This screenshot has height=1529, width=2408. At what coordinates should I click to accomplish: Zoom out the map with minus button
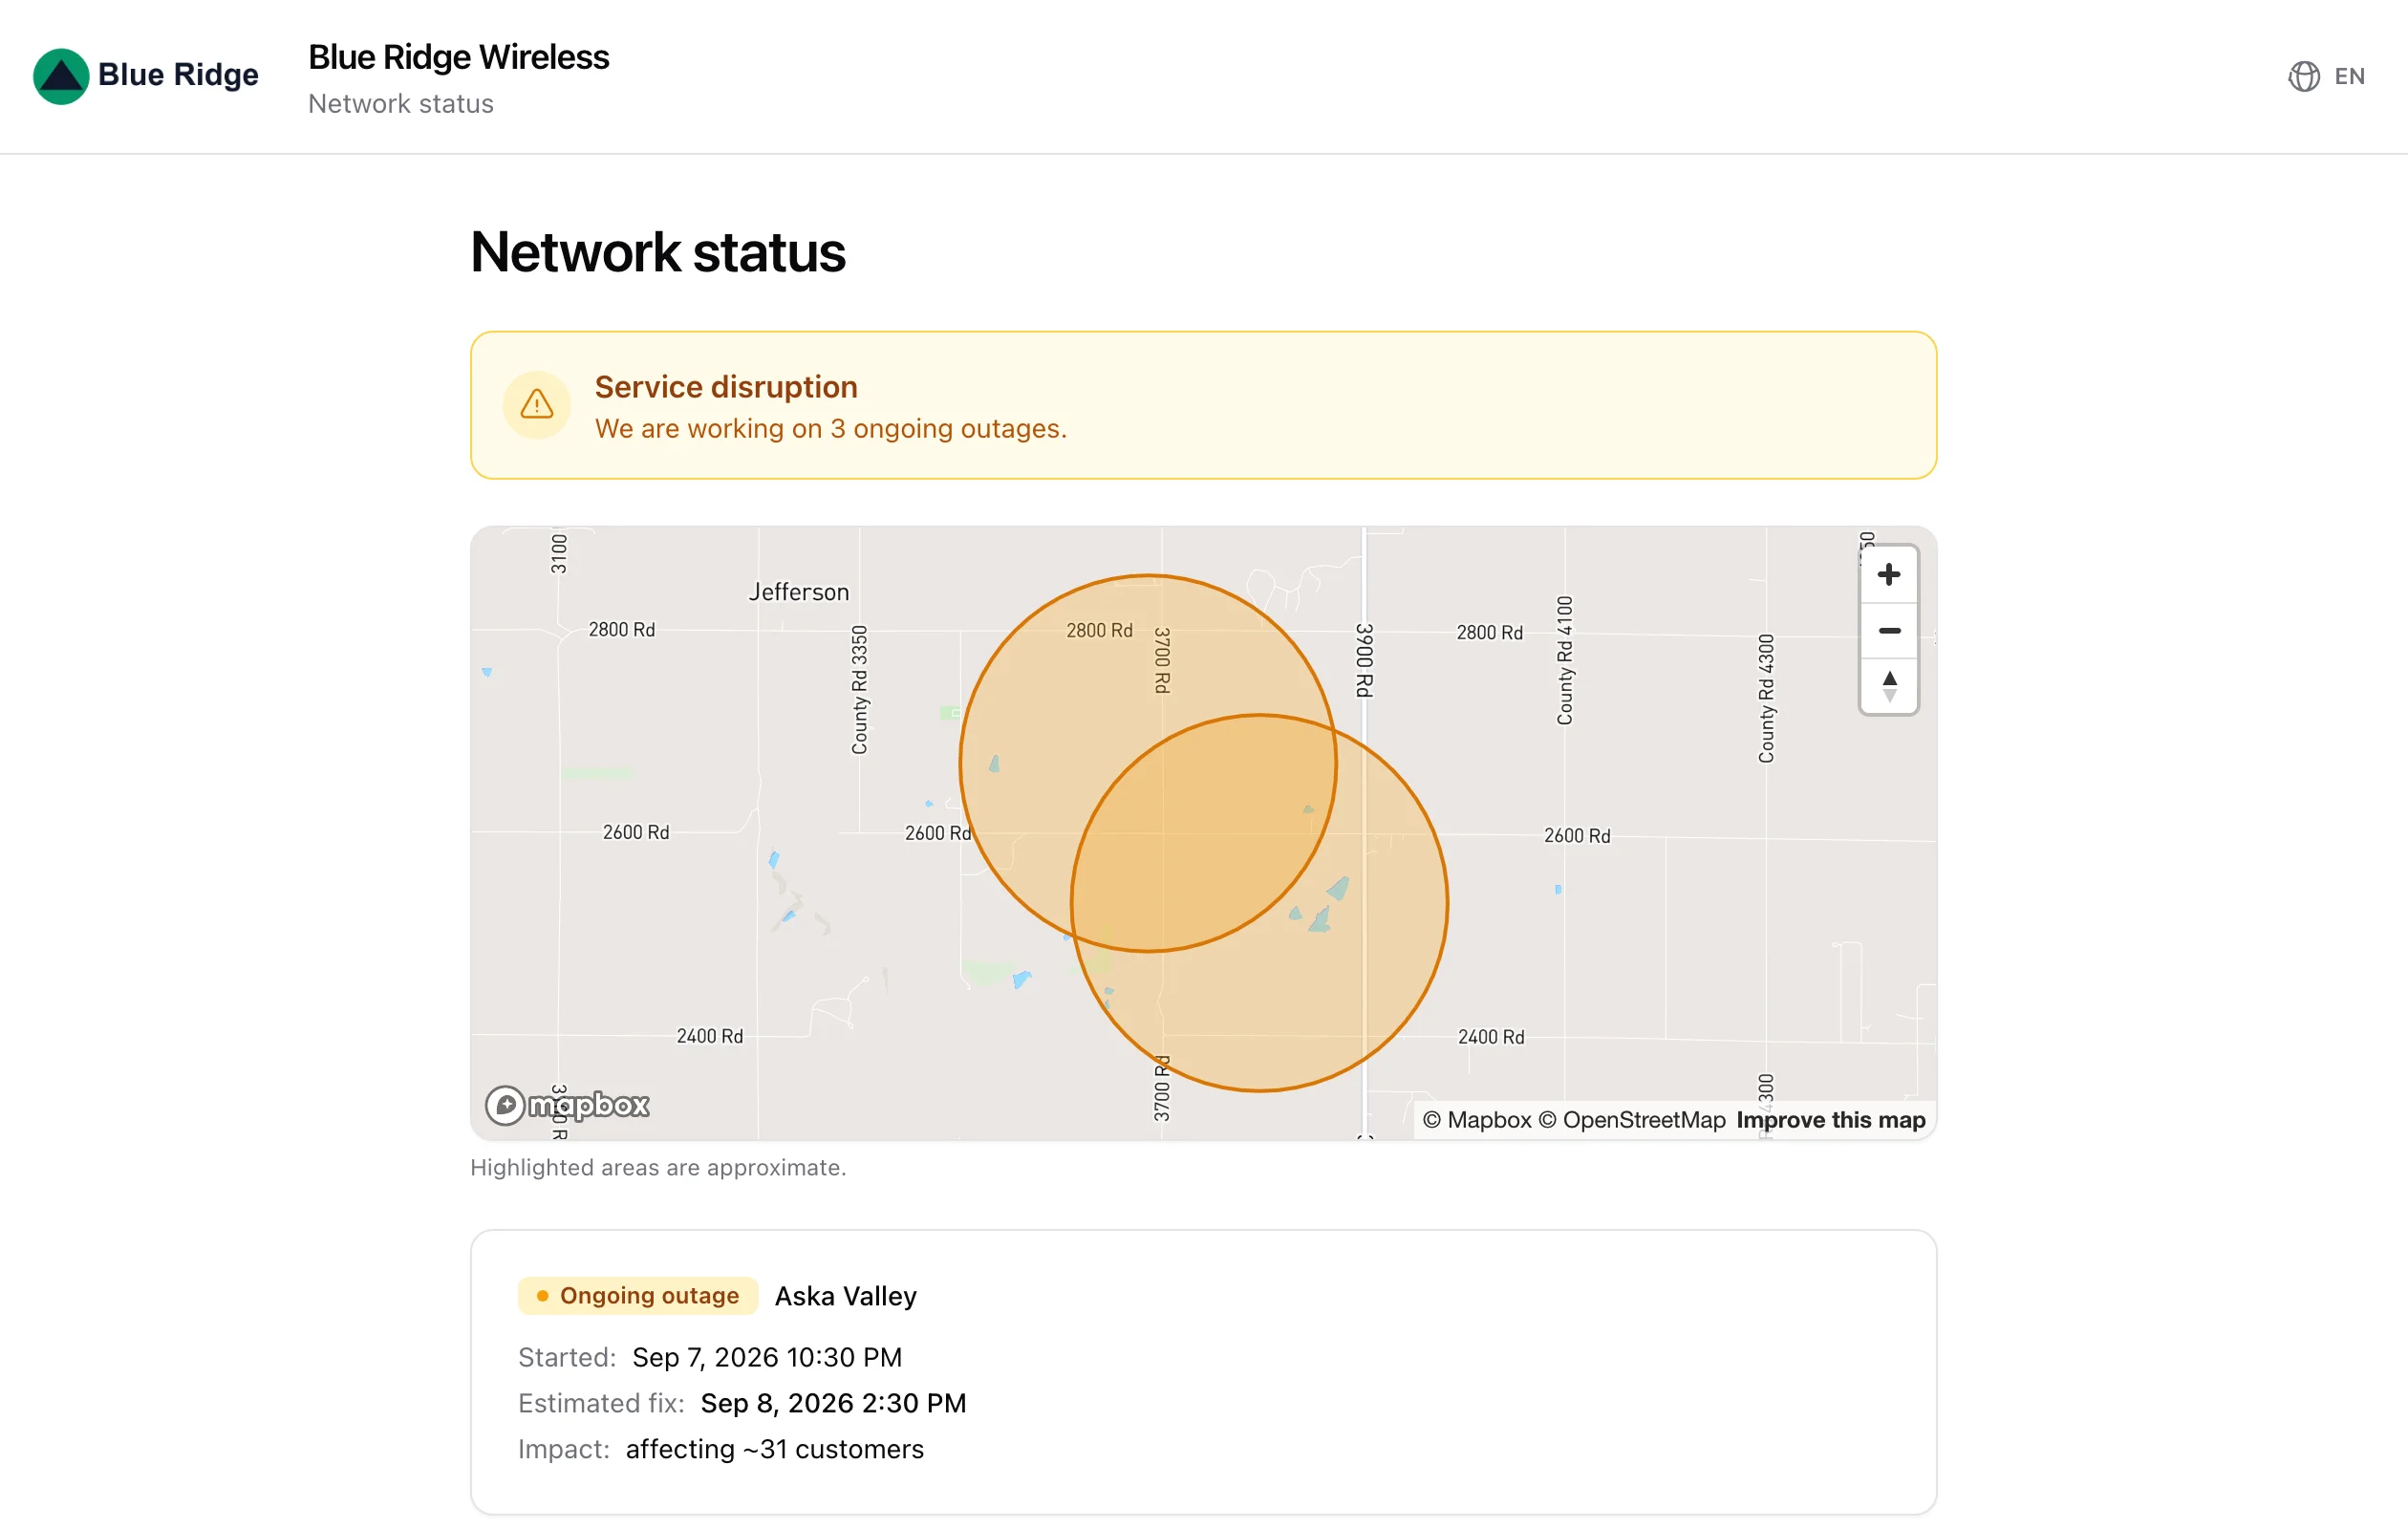1888,630
